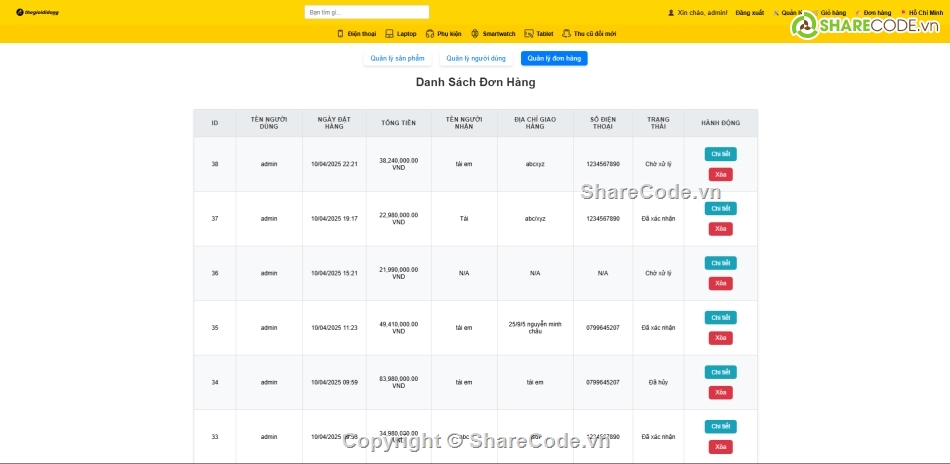View Chi tiết for order 33
950x464 pixels.
pyautogui.click(x=720, y=426)
